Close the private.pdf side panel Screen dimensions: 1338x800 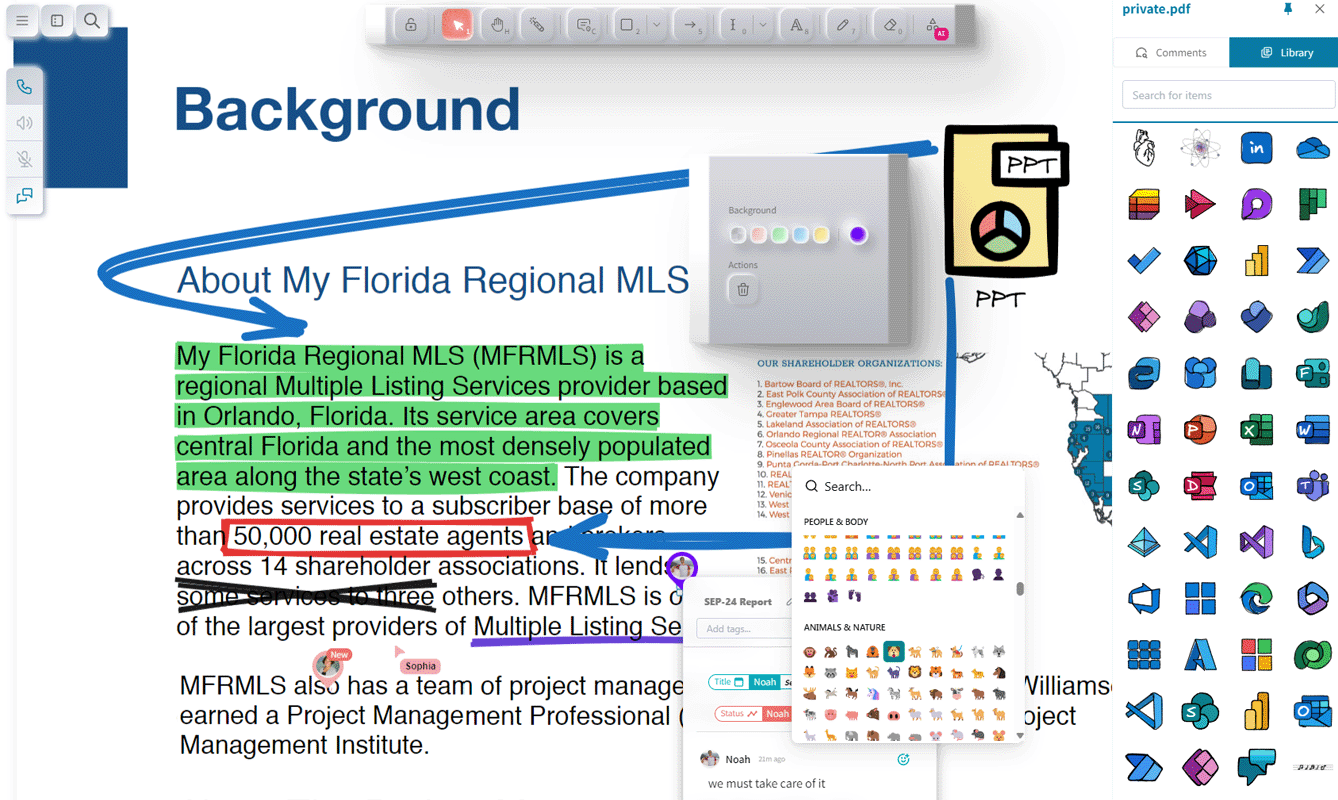(x=1320, y=9)
